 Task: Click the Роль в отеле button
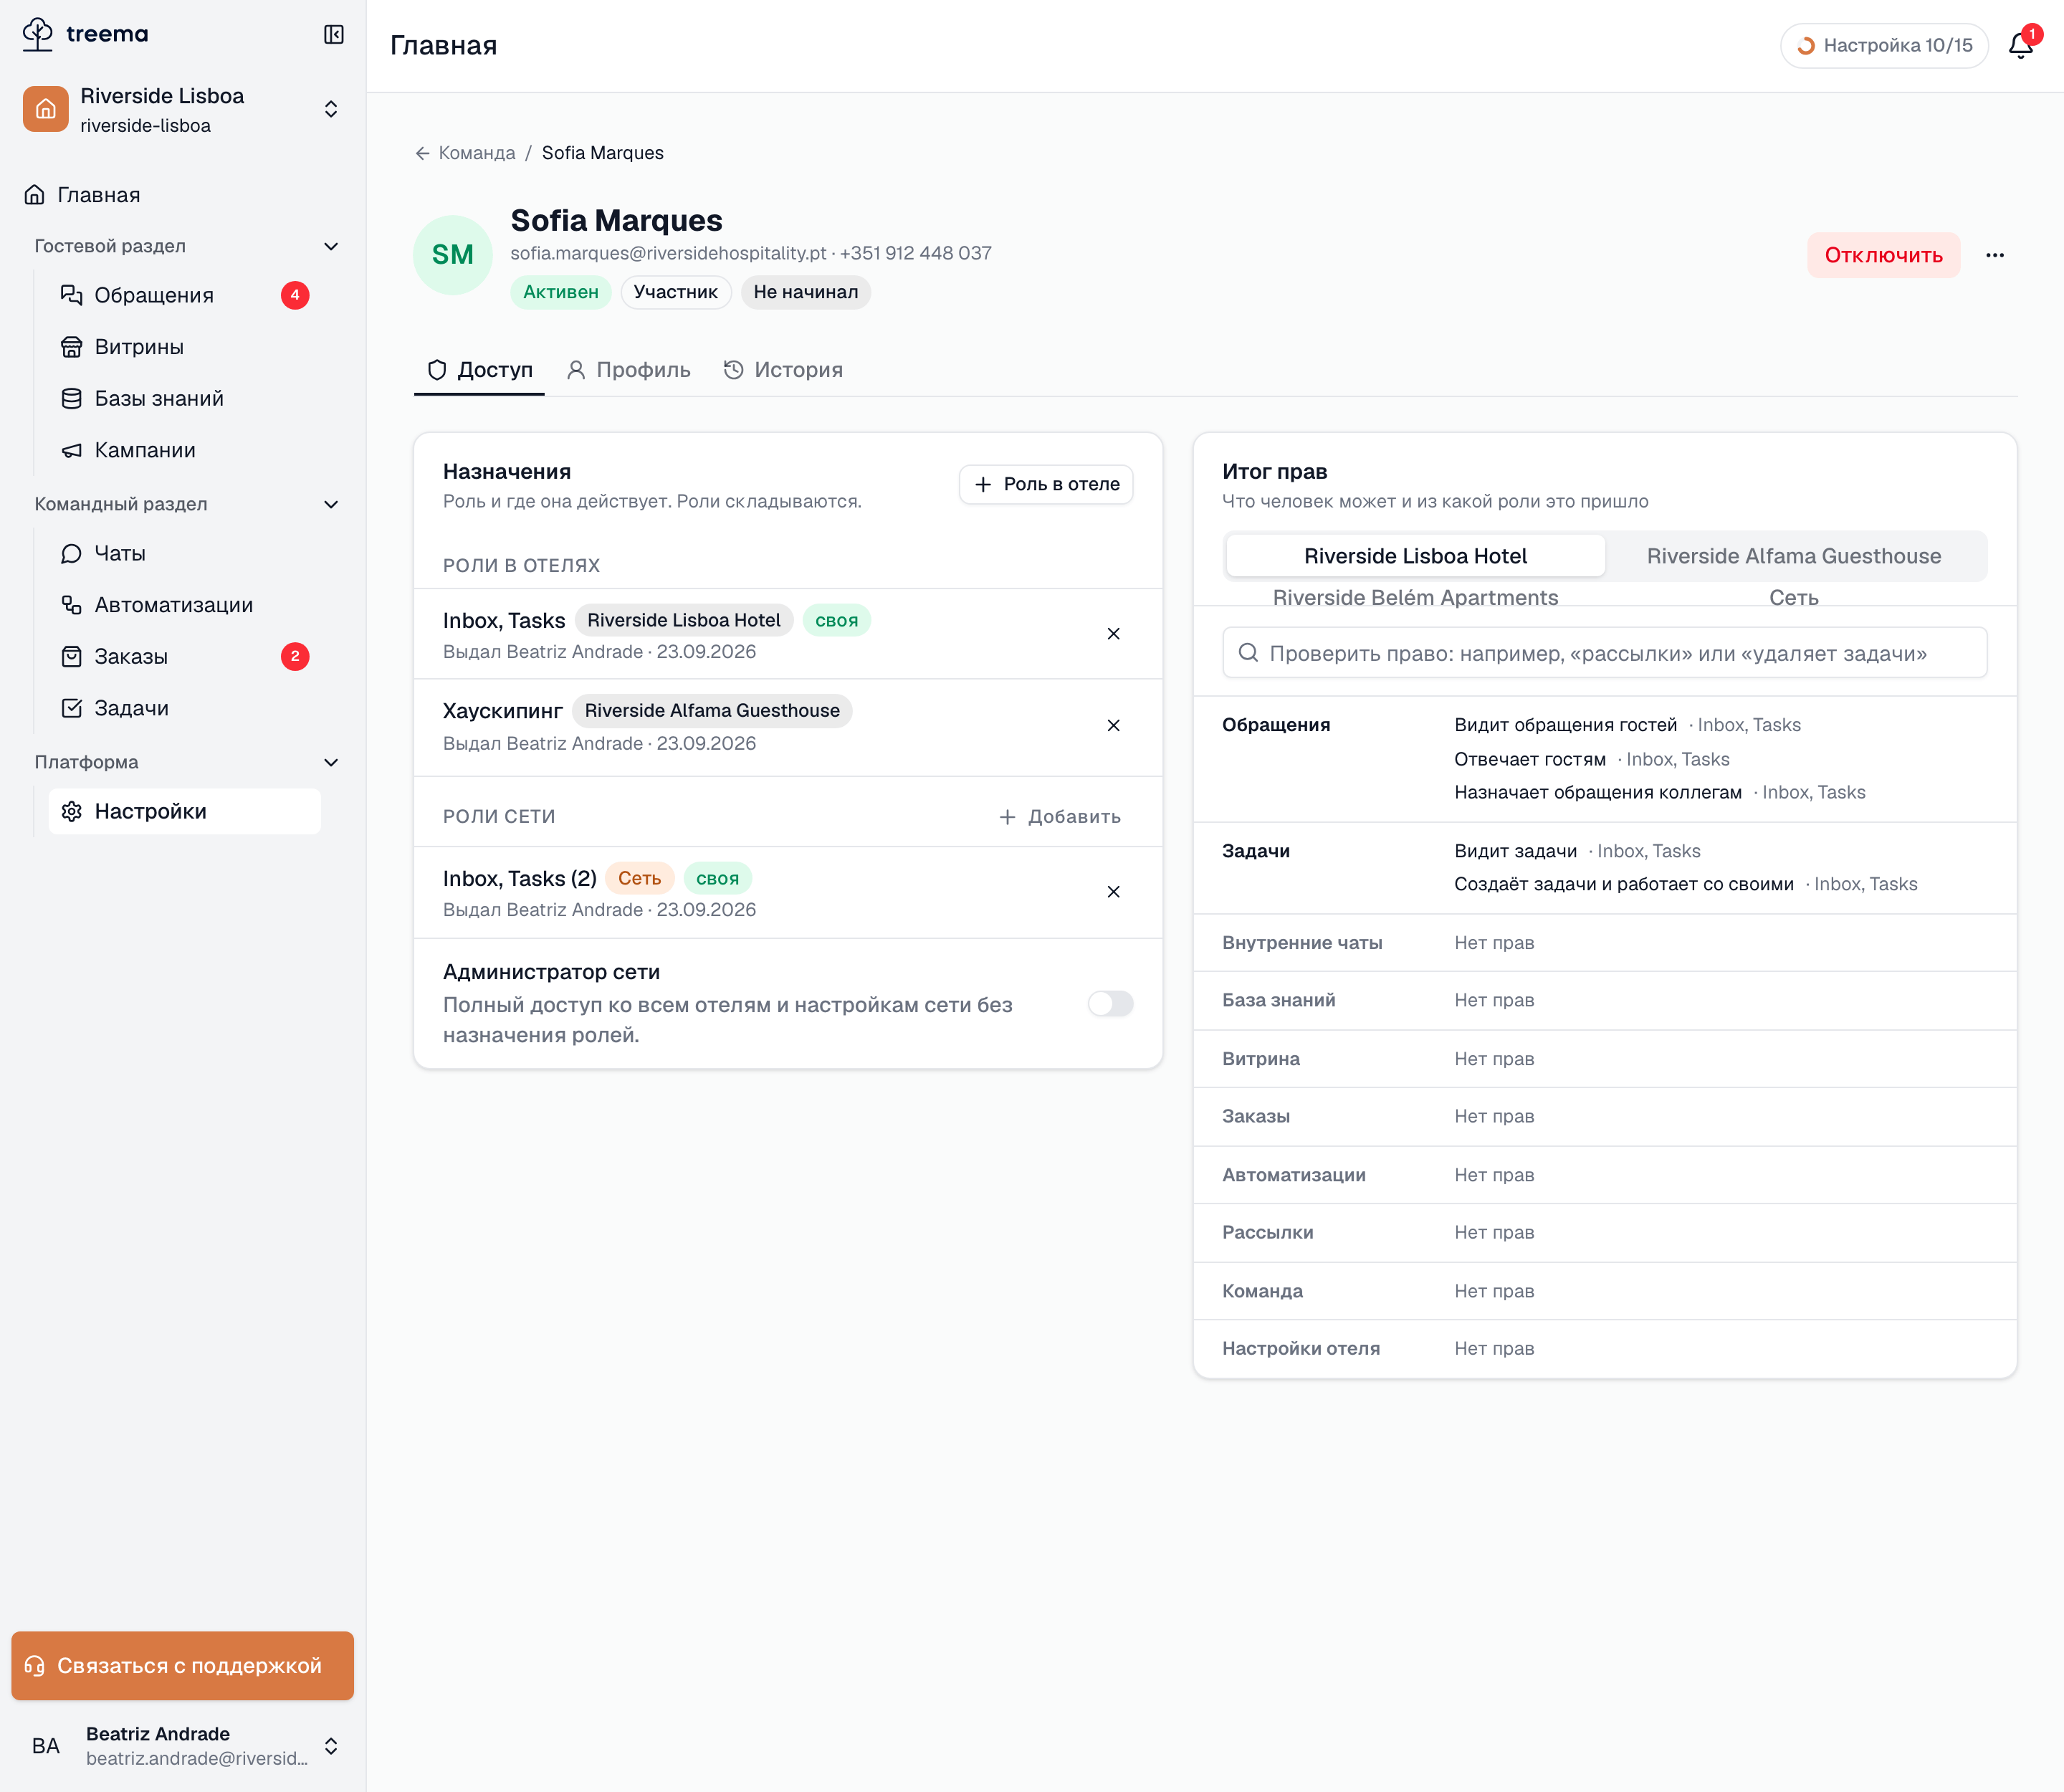1046,484
